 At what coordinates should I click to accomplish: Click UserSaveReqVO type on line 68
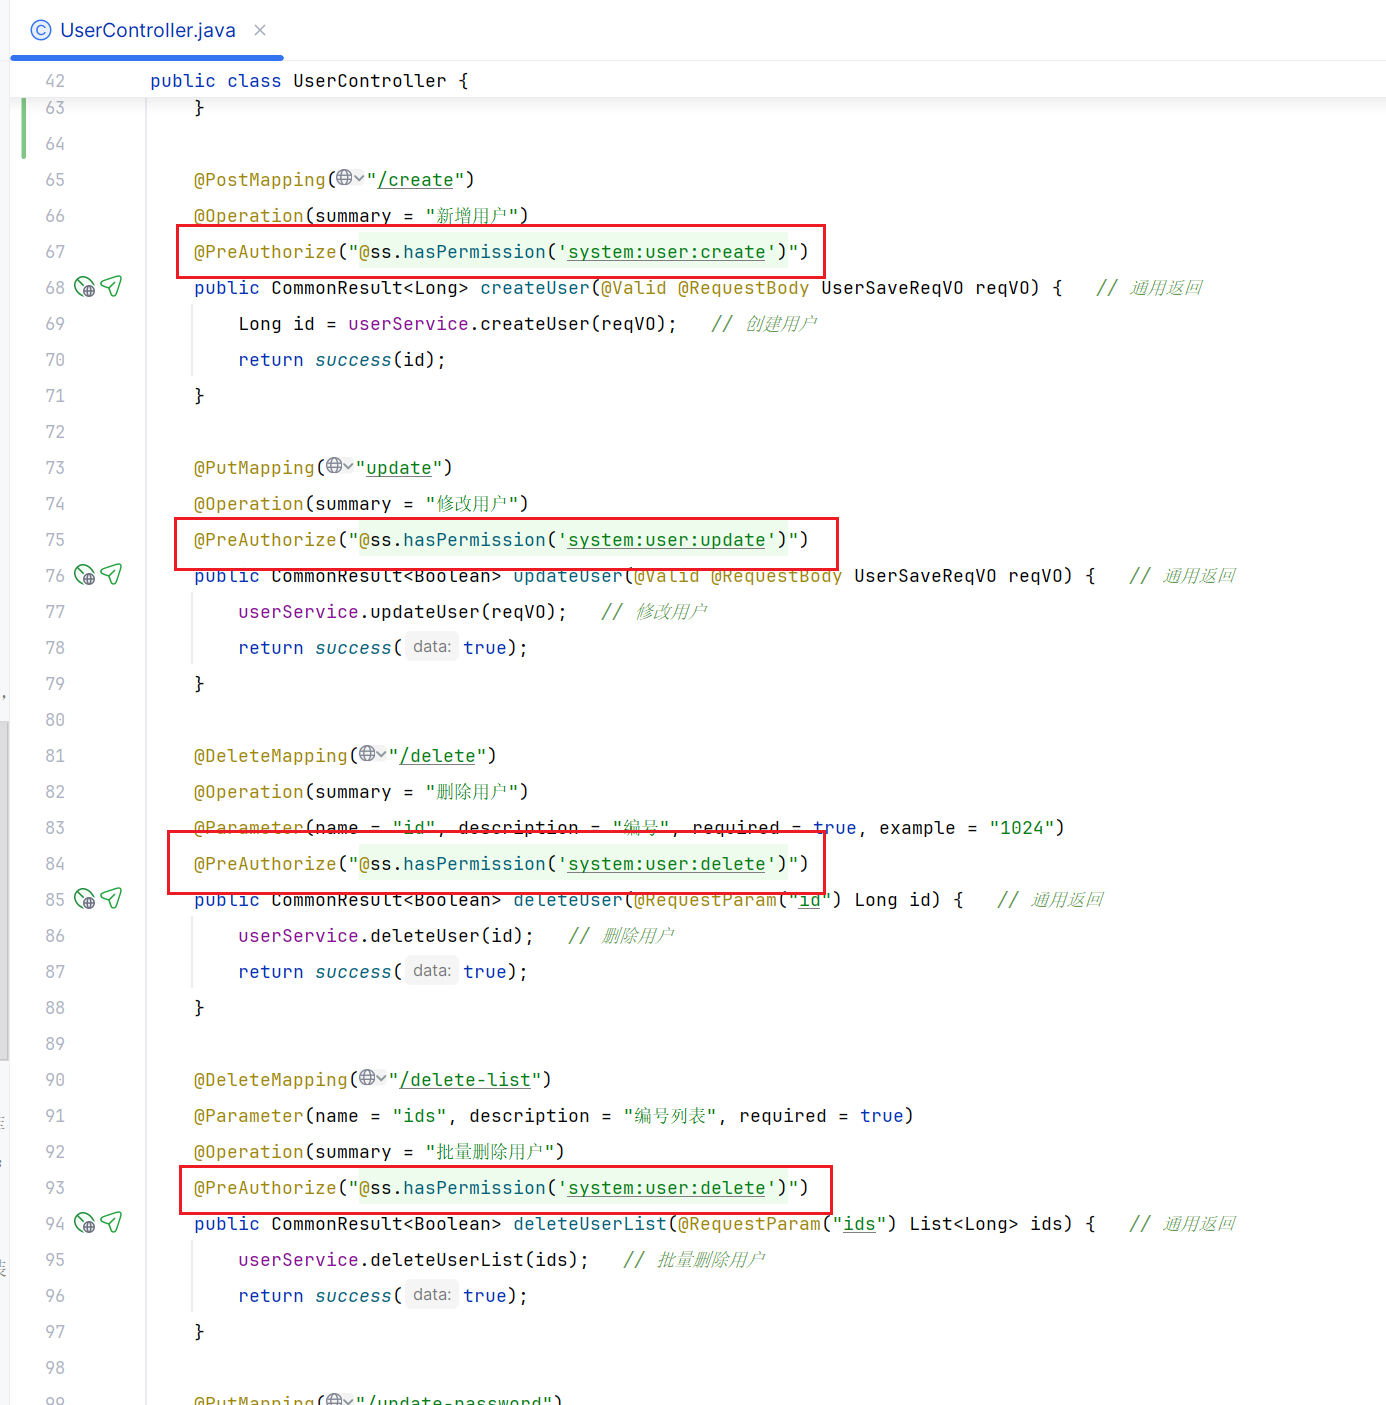(x=892, y=288)
